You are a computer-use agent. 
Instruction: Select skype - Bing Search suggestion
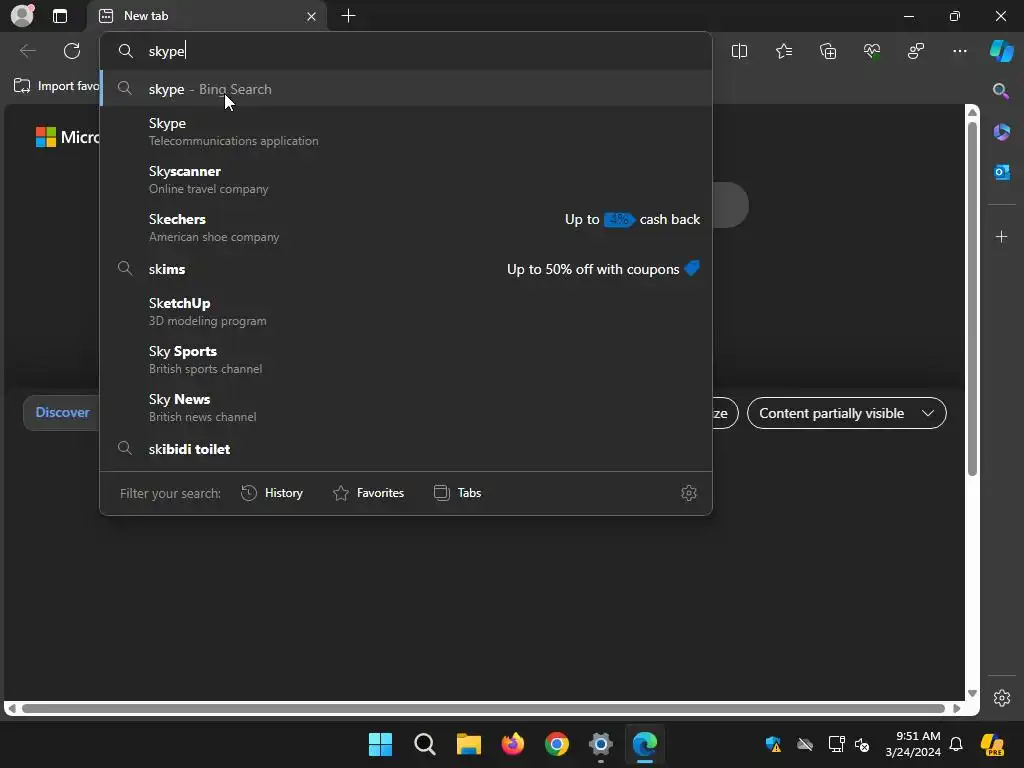pos(406,89)
